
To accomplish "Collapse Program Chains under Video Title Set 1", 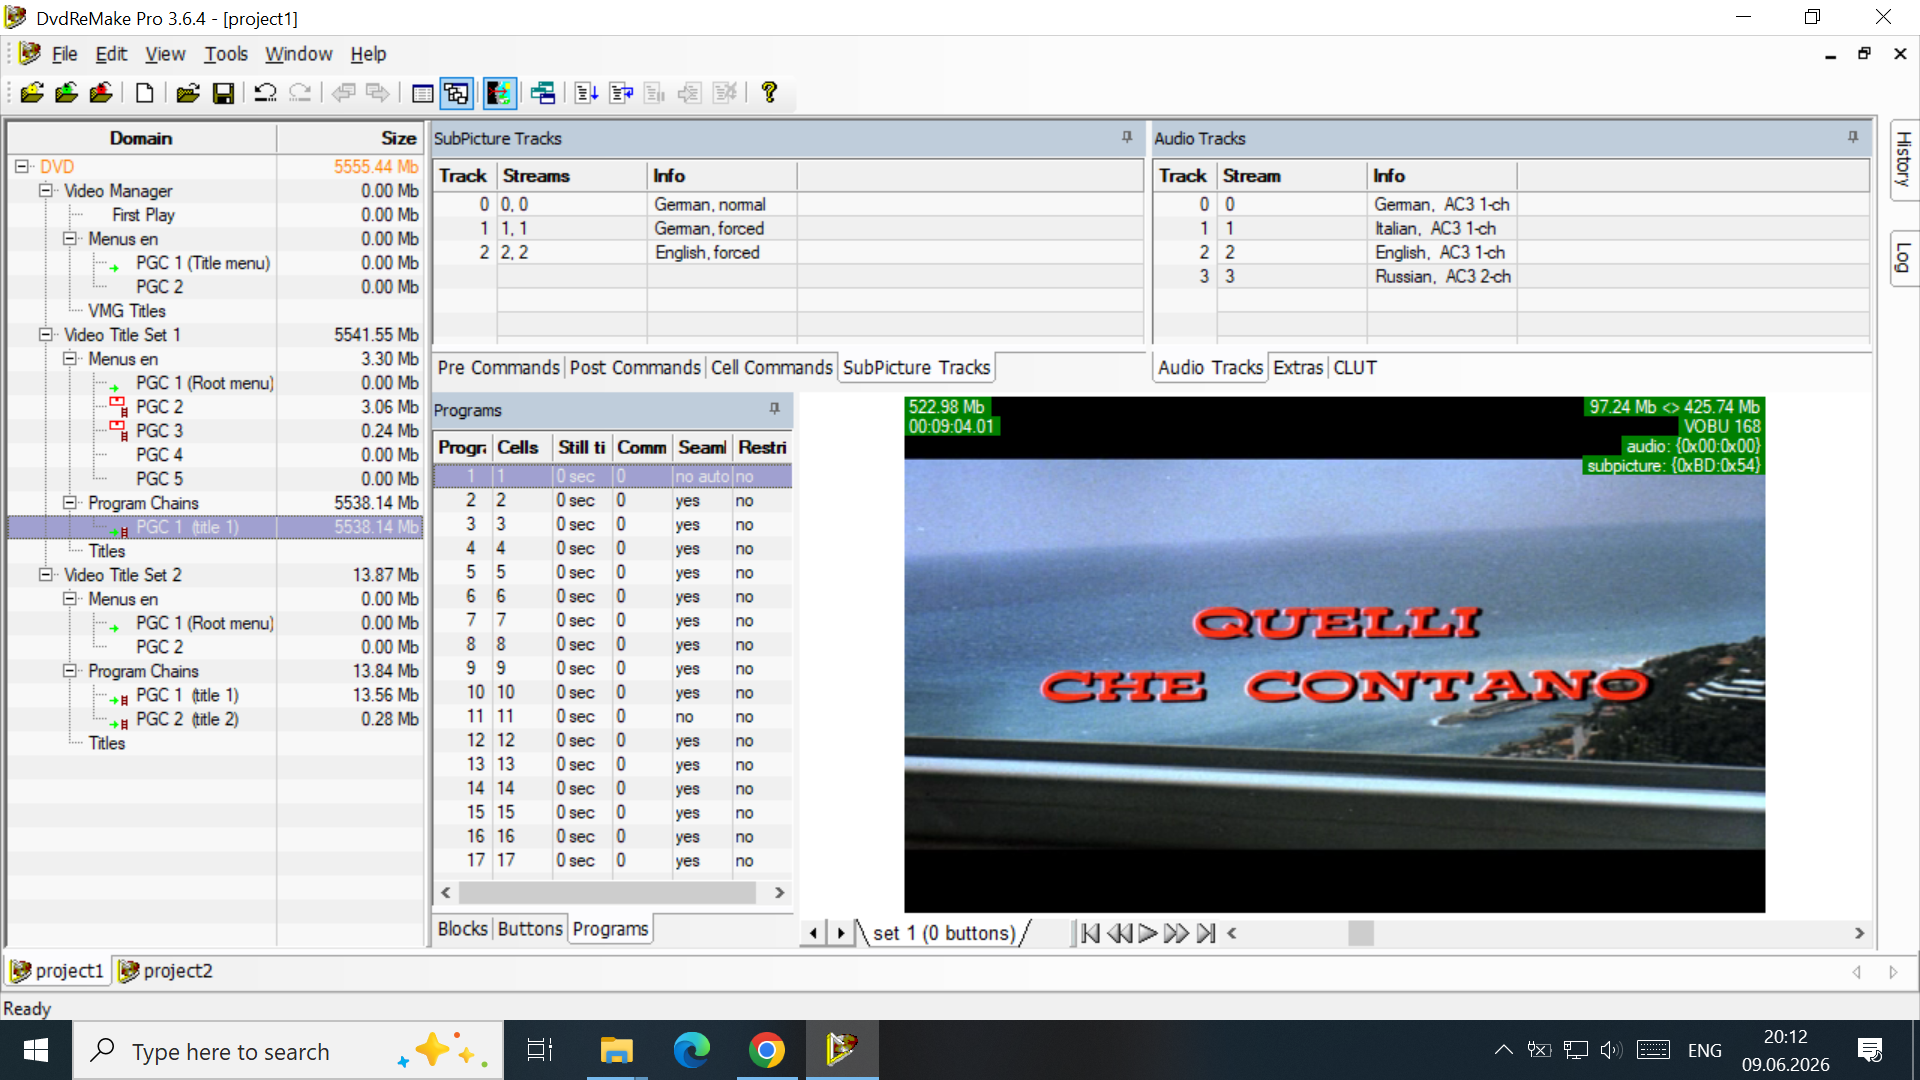I will coord(69,502).
